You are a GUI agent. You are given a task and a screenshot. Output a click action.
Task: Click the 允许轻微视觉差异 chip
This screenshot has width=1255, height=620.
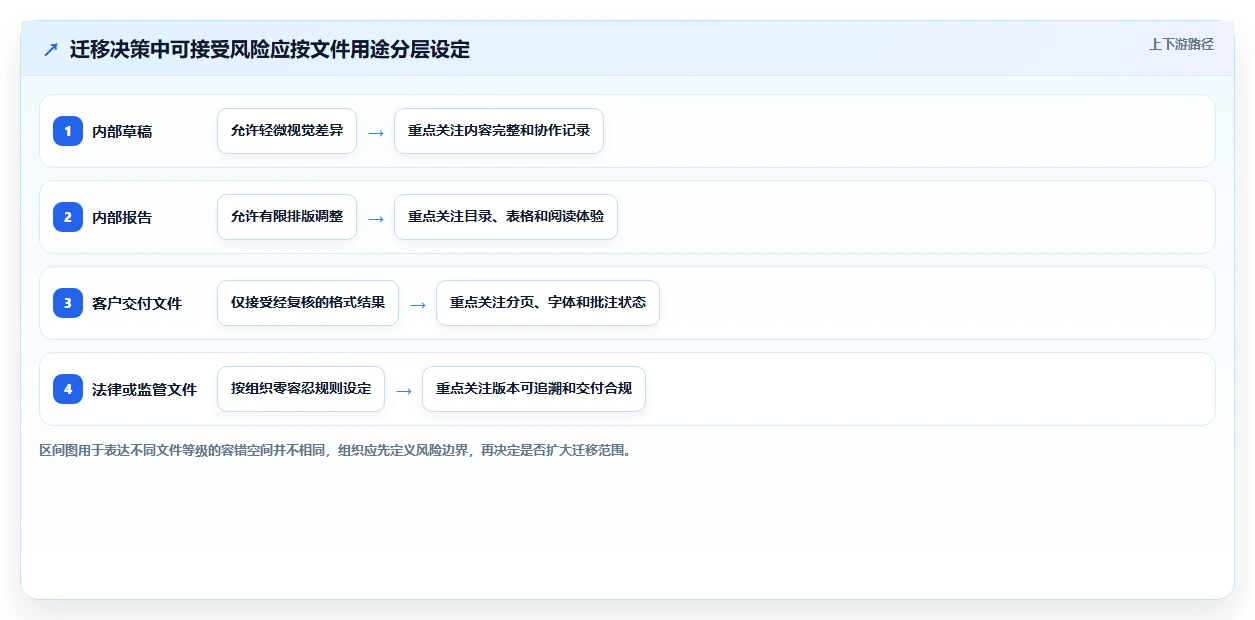[287, 131]
